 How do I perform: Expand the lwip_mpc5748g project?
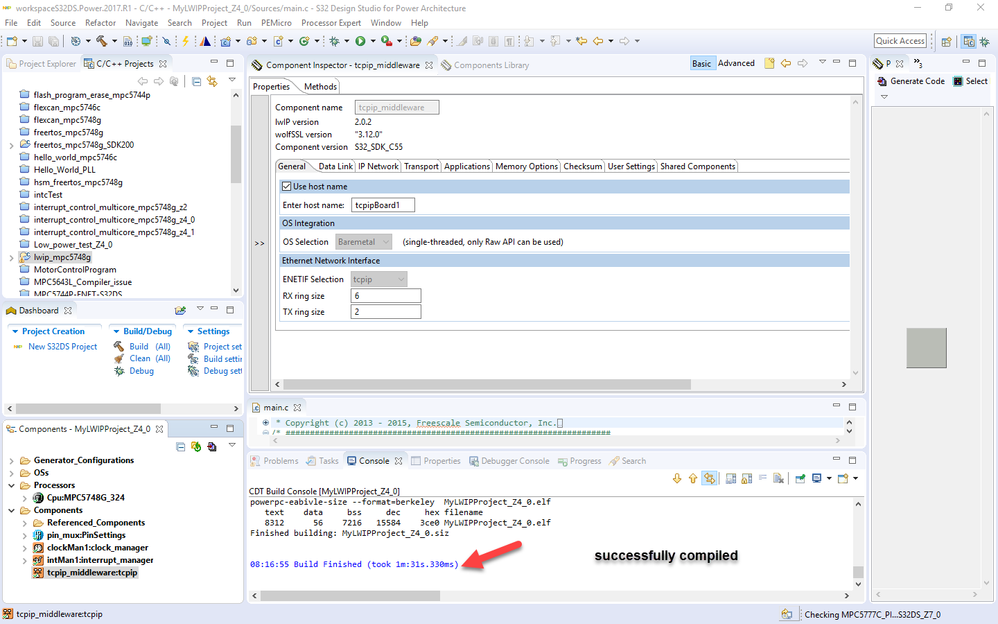(x=11, y=258)
